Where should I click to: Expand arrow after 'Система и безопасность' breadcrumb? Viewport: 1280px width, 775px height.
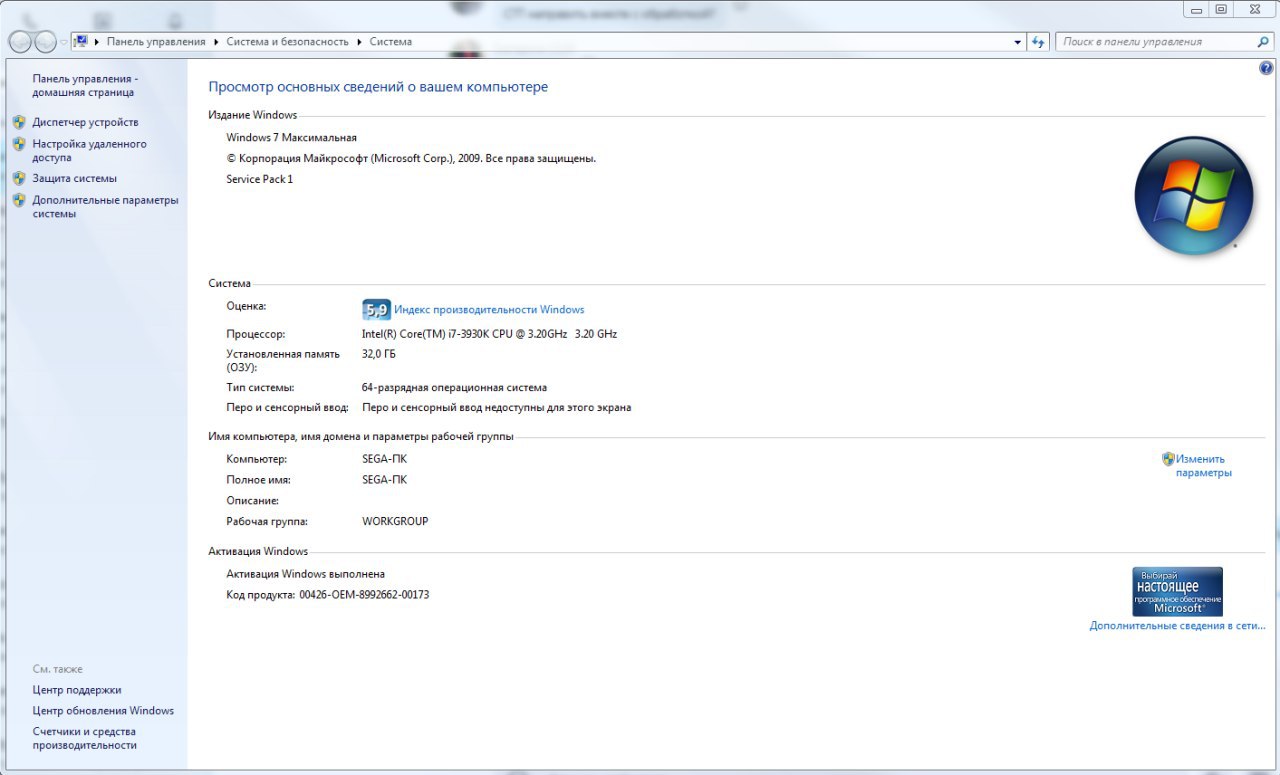pyautogui.click(x=359, y=42)
